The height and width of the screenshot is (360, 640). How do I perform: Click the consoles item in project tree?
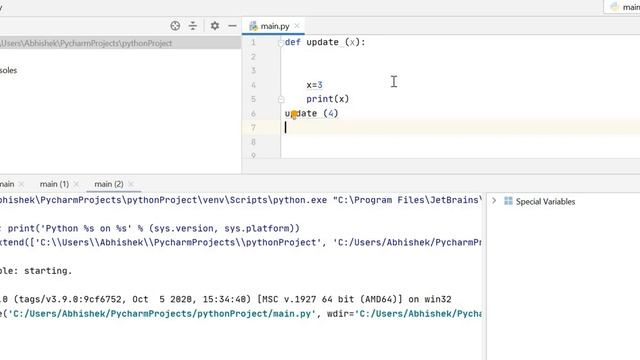coord(9,70)
